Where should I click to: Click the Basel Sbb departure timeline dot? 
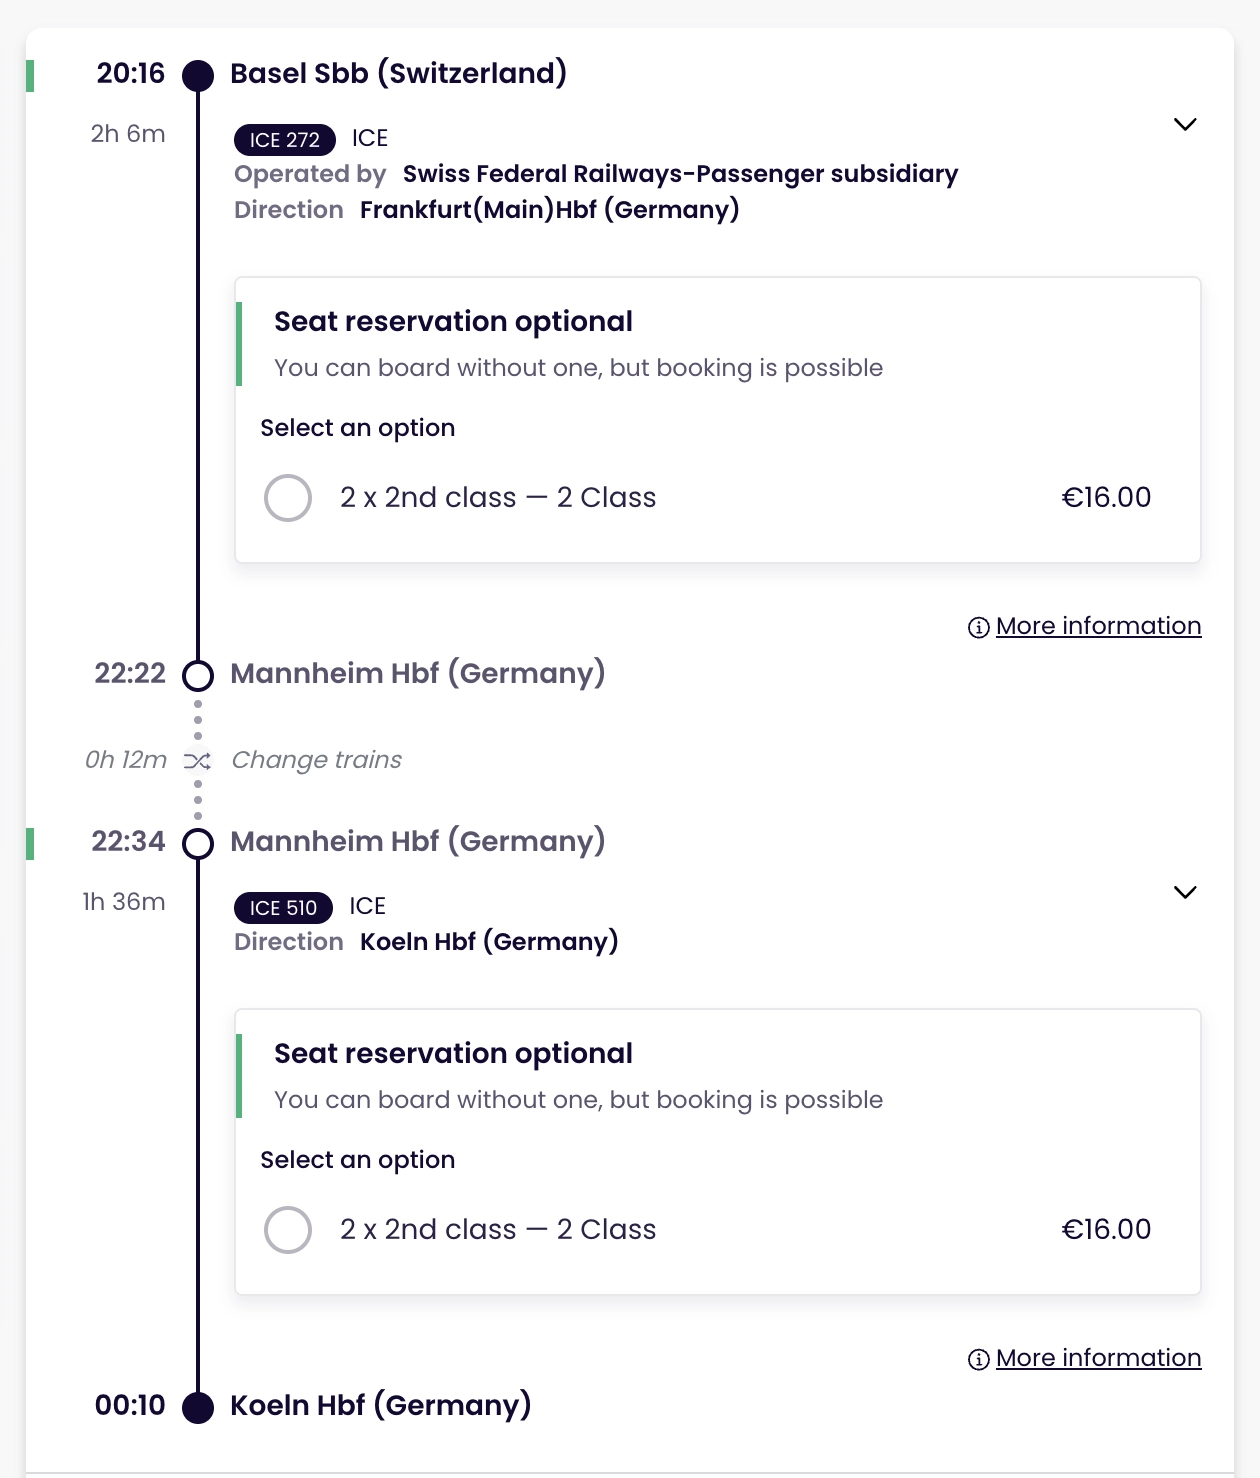(197, 74)
